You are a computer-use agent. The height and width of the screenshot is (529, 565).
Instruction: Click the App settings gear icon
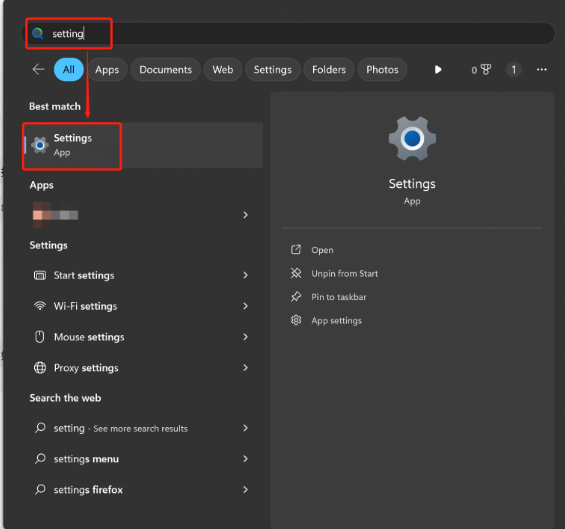[x=296, y=320]
